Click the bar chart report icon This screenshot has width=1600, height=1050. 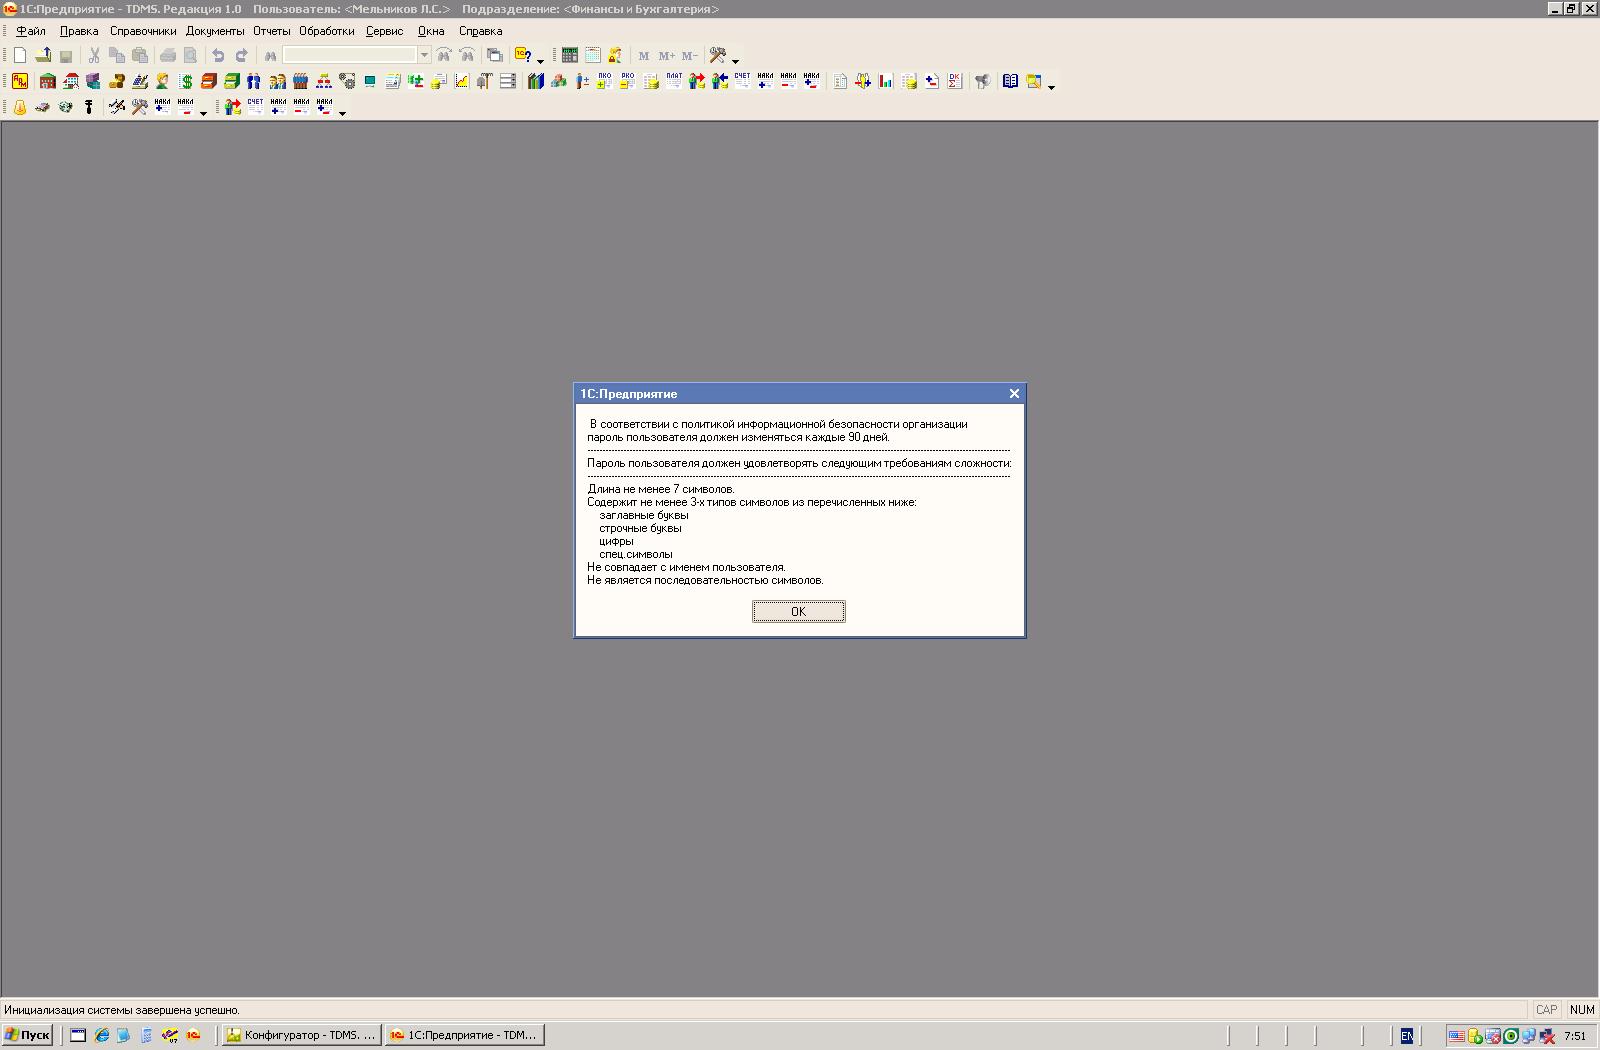pos(886,81)
